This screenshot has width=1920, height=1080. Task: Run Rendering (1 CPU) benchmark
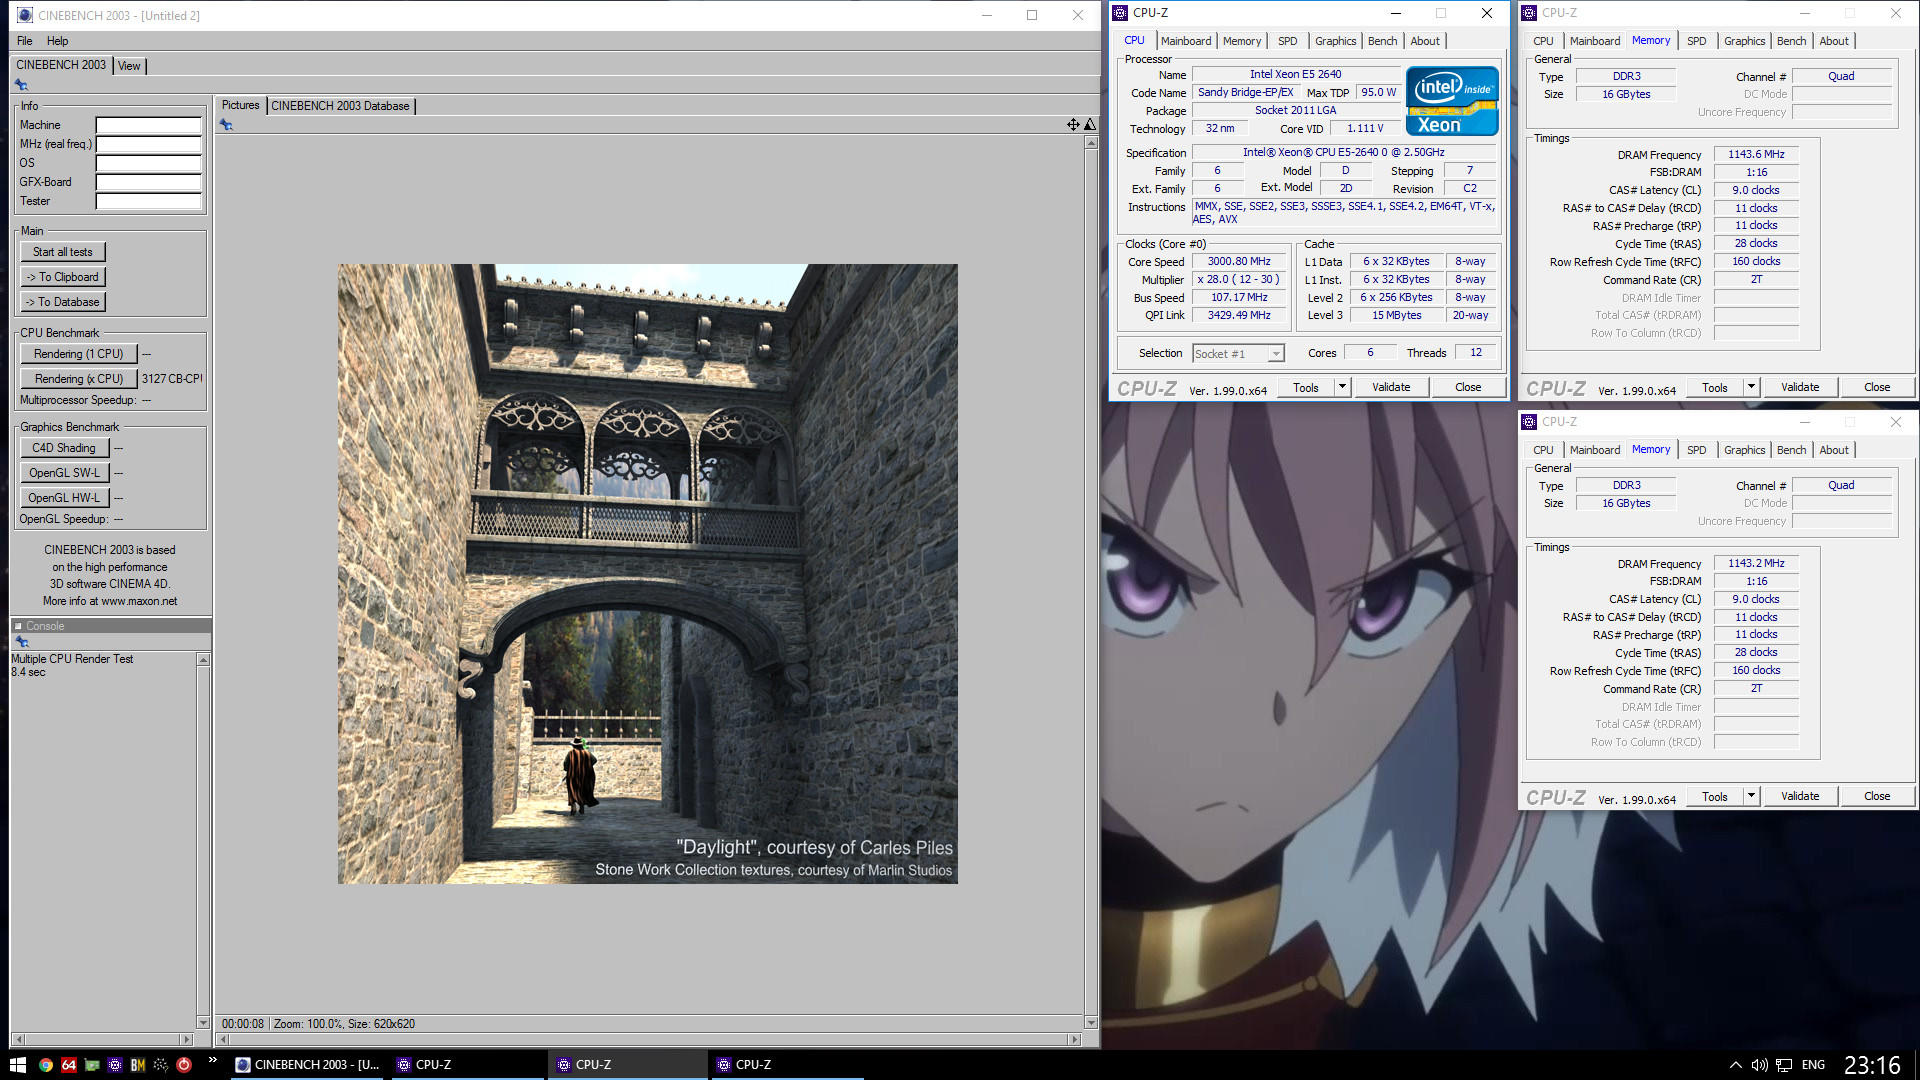78,354
